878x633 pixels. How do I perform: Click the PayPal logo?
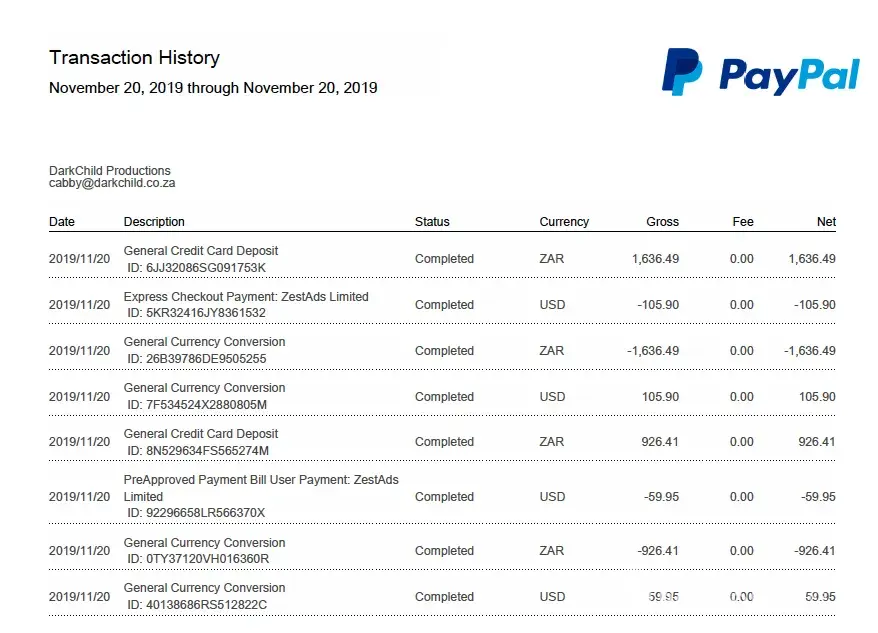760,72
